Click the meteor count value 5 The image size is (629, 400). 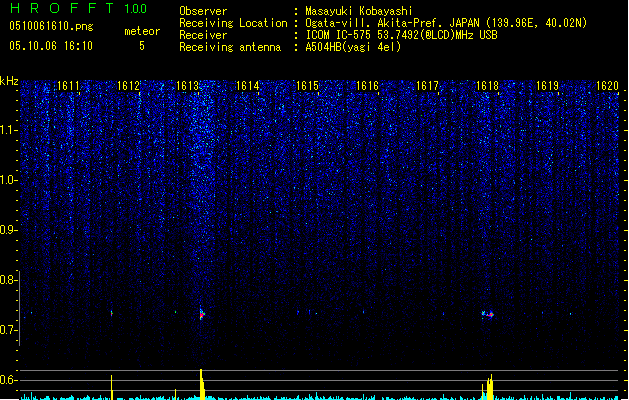142,46
